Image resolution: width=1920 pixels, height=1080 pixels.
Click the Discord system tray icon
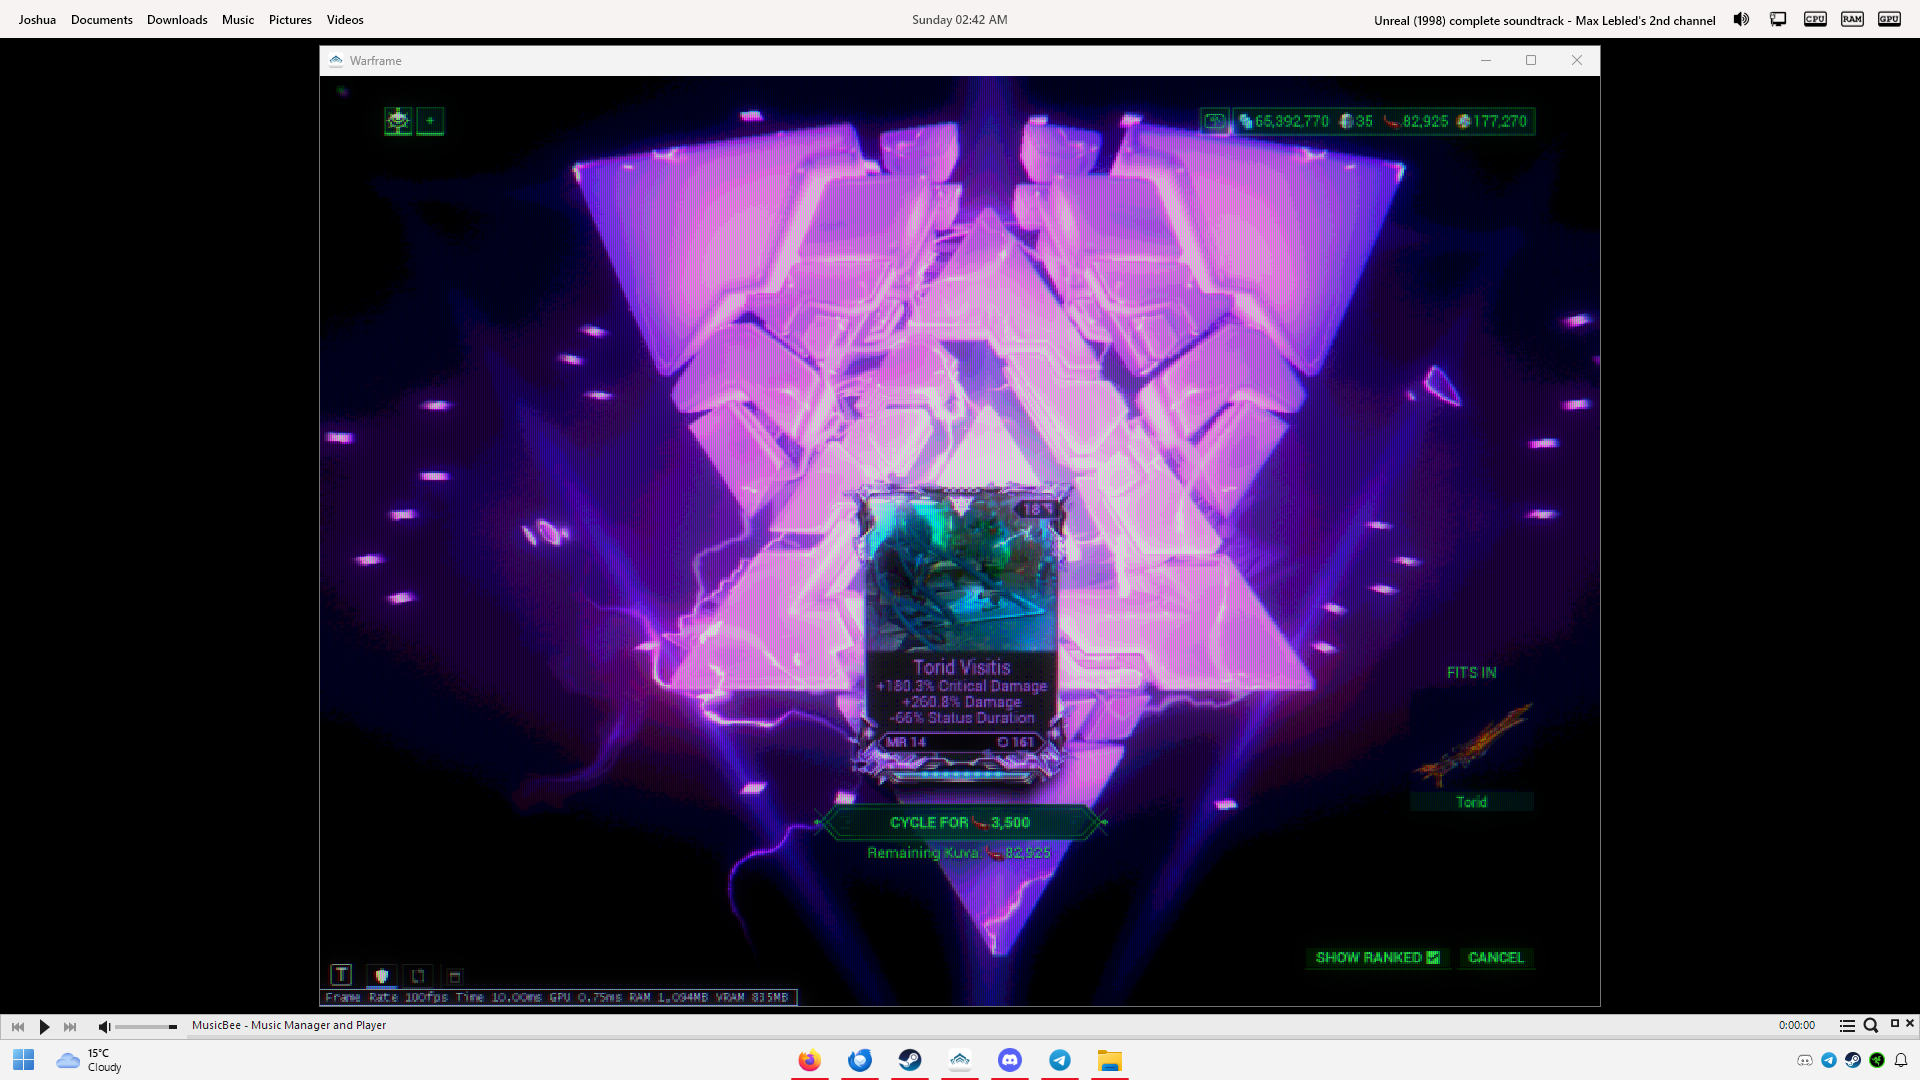coord(1805,1061)
